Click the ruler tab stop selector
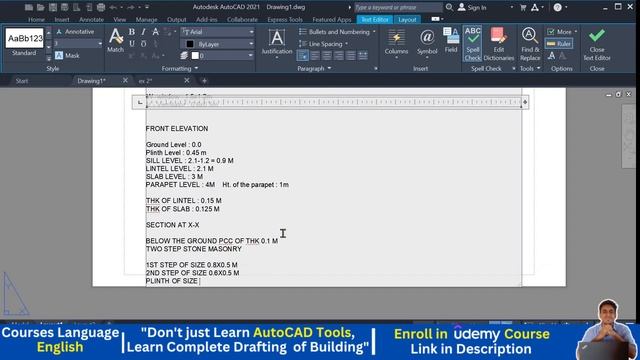 click(140, 102)
